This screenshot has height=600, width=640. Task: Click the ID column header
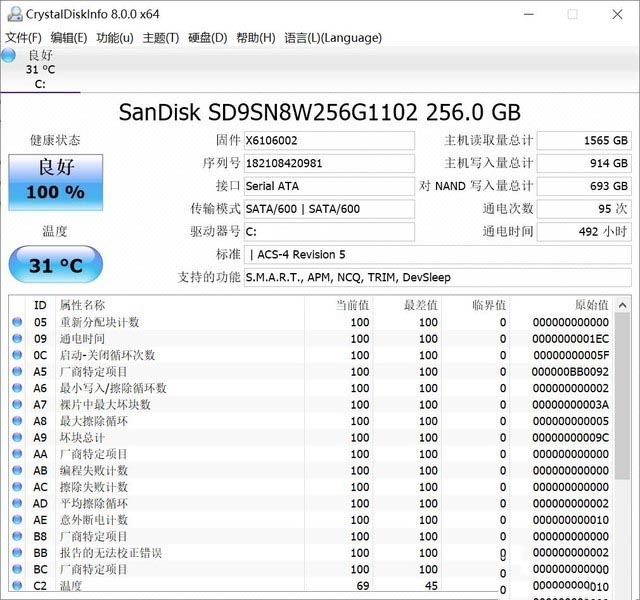[x=40, y=305]
